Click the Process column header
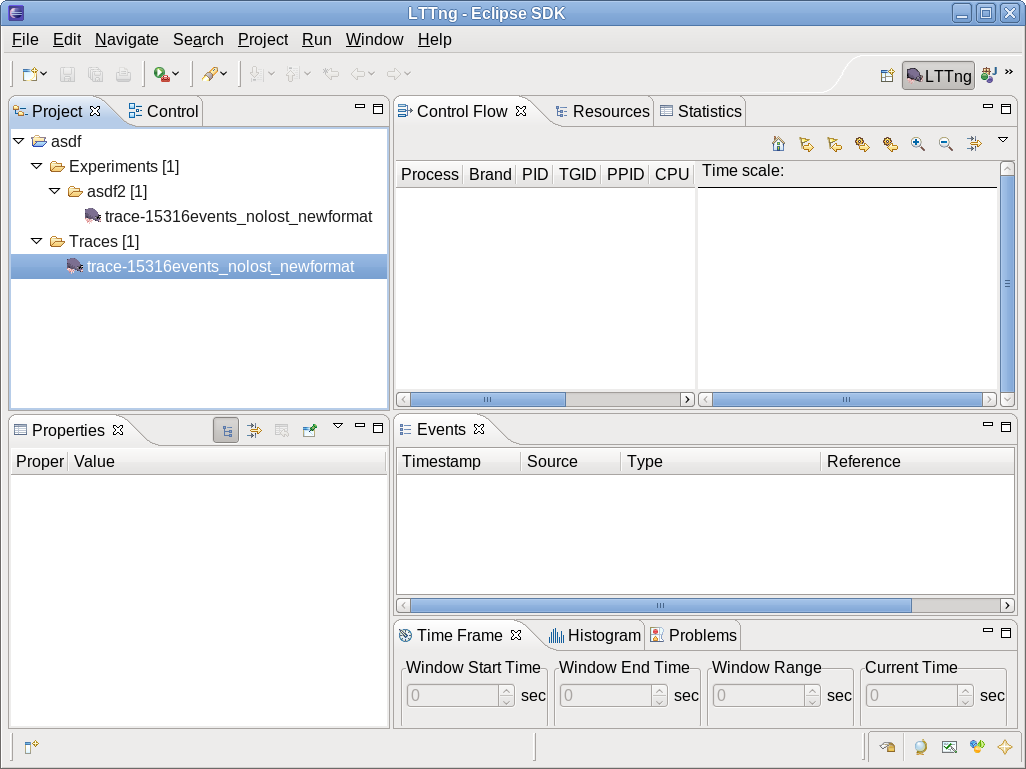1026x769 pixels. click(x=430, y=175)
